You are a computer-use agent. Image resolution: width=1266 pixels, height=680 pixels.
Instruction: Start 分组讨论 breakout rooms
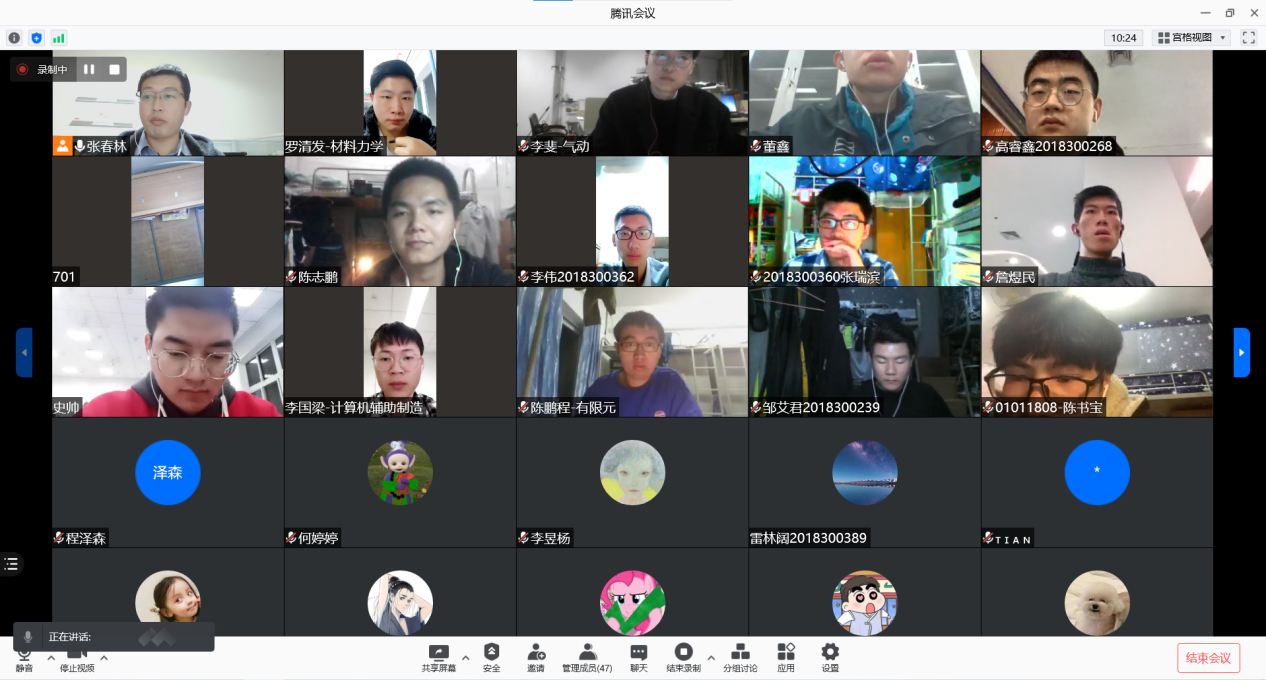tap(740, 656)
